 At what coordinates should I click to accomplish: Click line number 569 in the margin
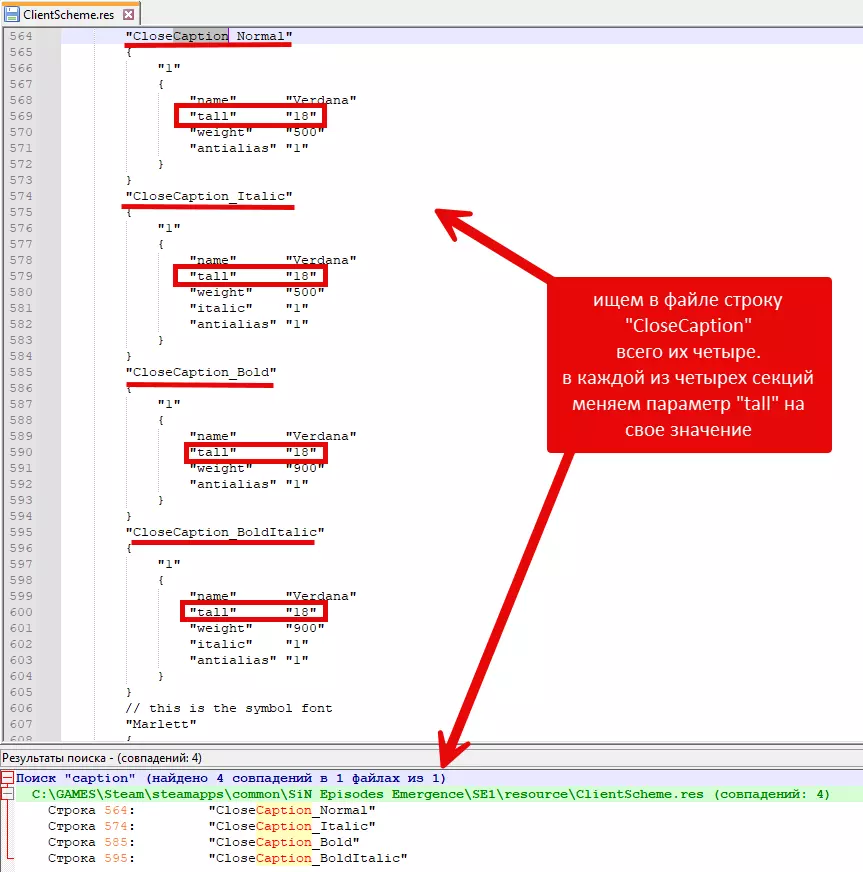pyautogui.click(x=21, y=116)
